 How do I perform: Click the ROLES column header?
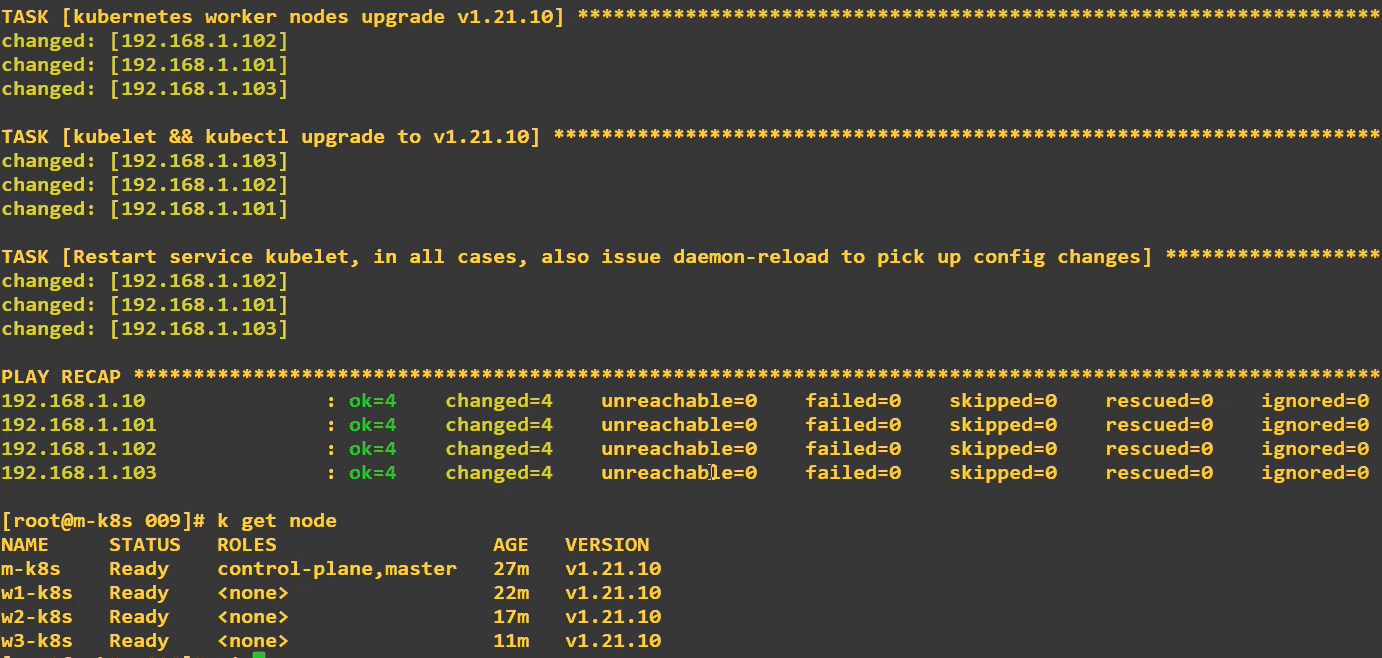pyautogui.click(x=247, y=545)
